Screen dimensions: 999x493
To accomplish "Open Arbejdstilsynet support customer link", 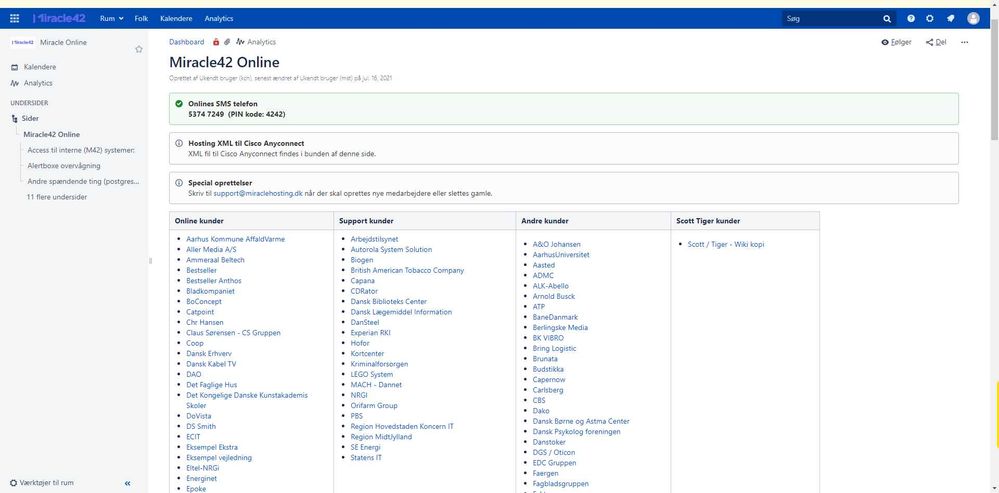I will click(374, 239).
